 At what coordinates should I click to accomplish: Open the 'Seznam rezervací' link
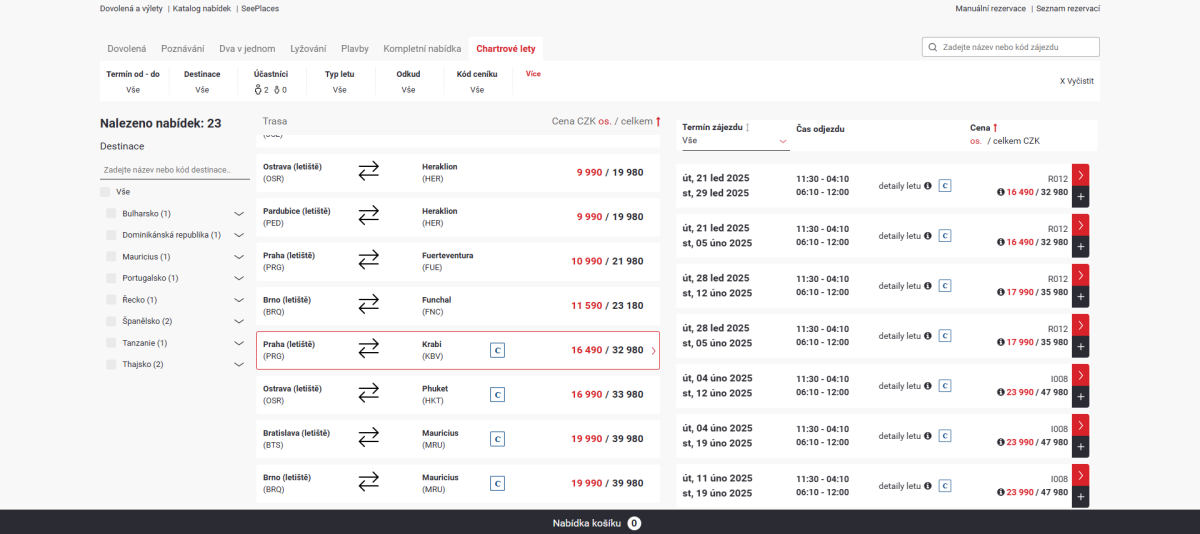[1068, 8]
